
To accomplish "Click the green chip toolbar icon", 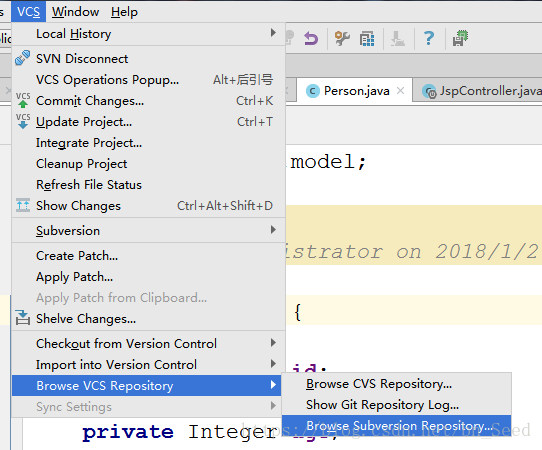I will click(x=460, y=38).
